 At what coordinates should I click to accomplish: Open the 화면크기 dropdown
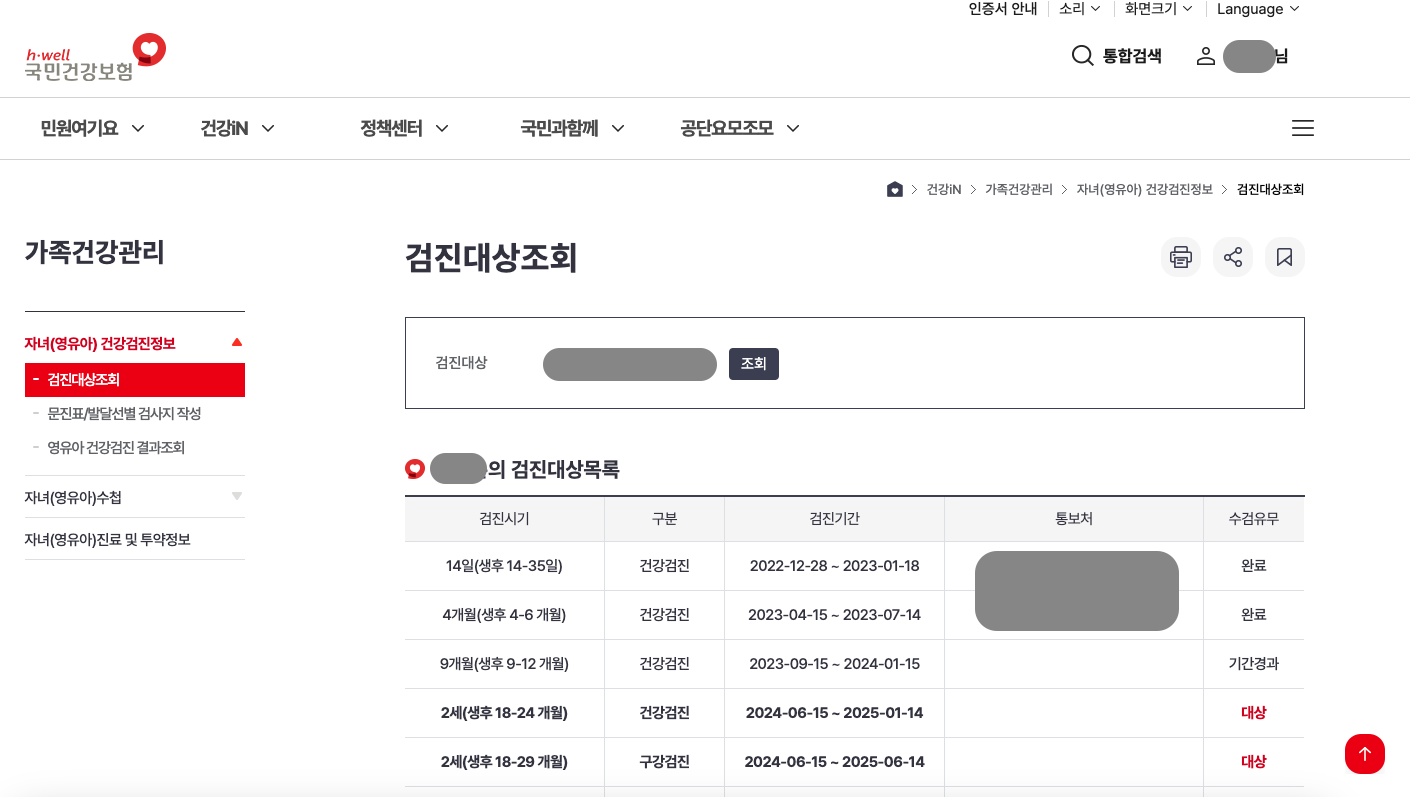(1155, 9)
